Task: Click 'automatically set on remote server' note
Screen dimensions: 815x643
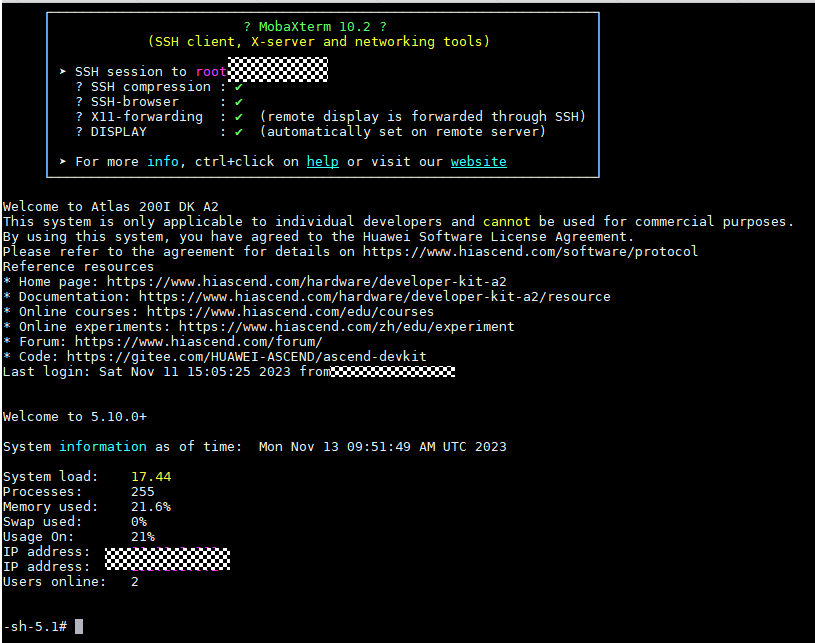Action: (402, 132)
